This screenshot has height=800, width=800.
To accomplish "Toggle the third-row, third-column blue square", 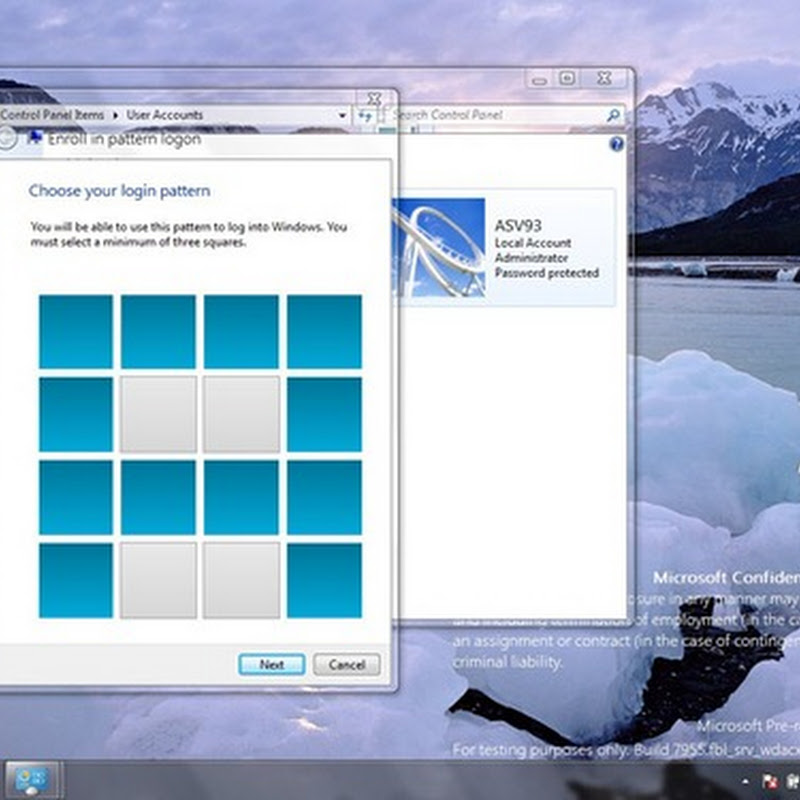I will pyautogui.click(x=241, y=497).
